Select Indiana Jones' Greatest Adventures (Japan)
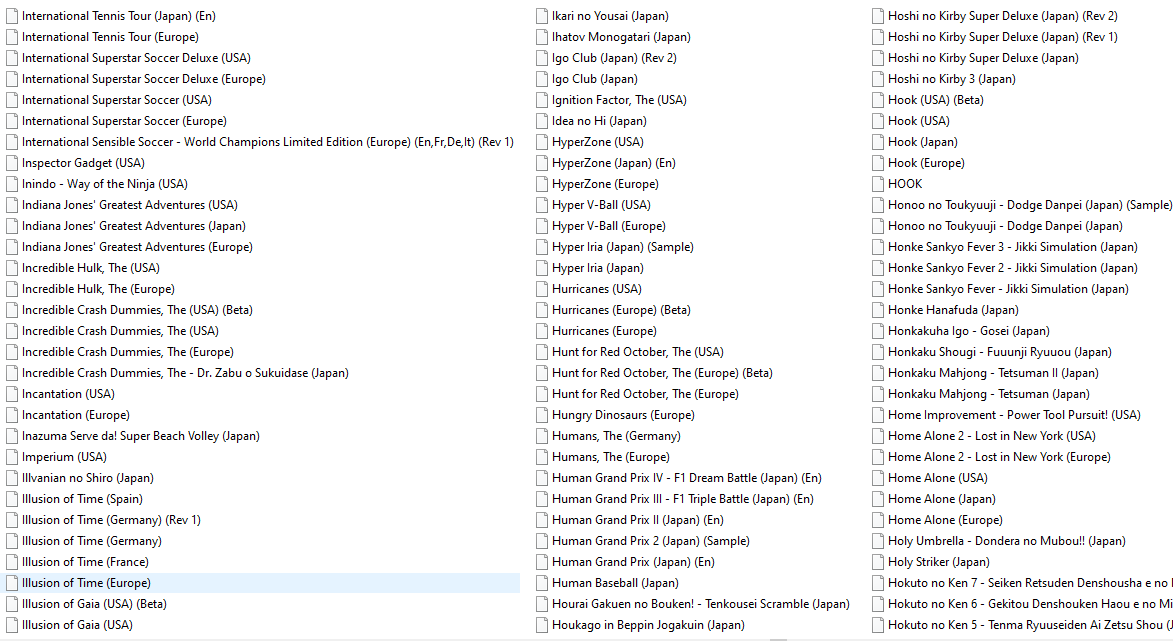 click(x=134, y=226)
